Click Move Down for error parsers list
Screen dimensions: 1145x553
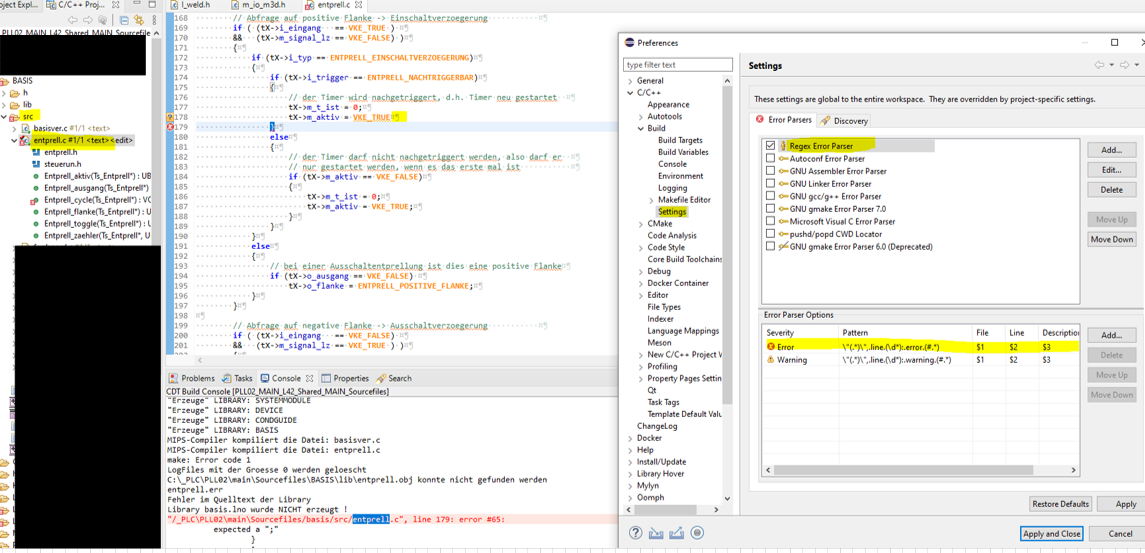(1111, 239)
